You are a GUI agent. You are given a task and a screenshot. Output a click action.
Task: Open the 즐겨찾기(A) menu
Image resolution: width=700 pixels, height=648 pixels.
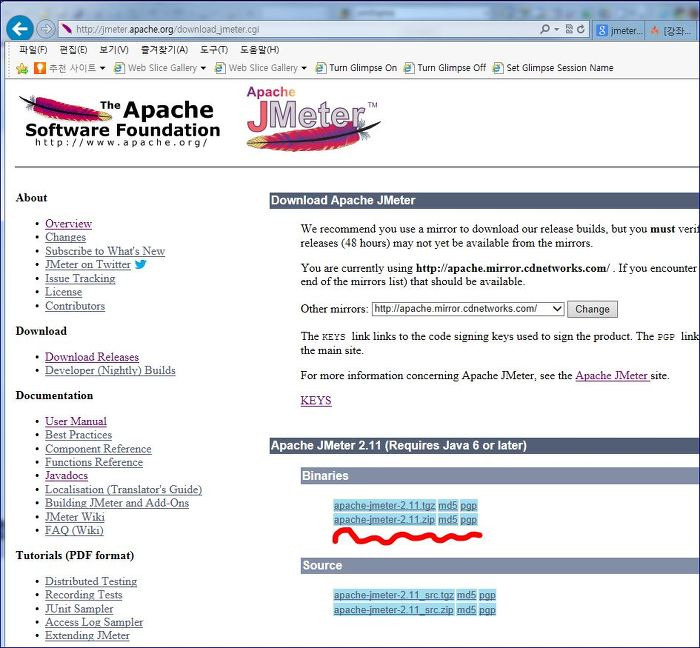tap(164, 50)
